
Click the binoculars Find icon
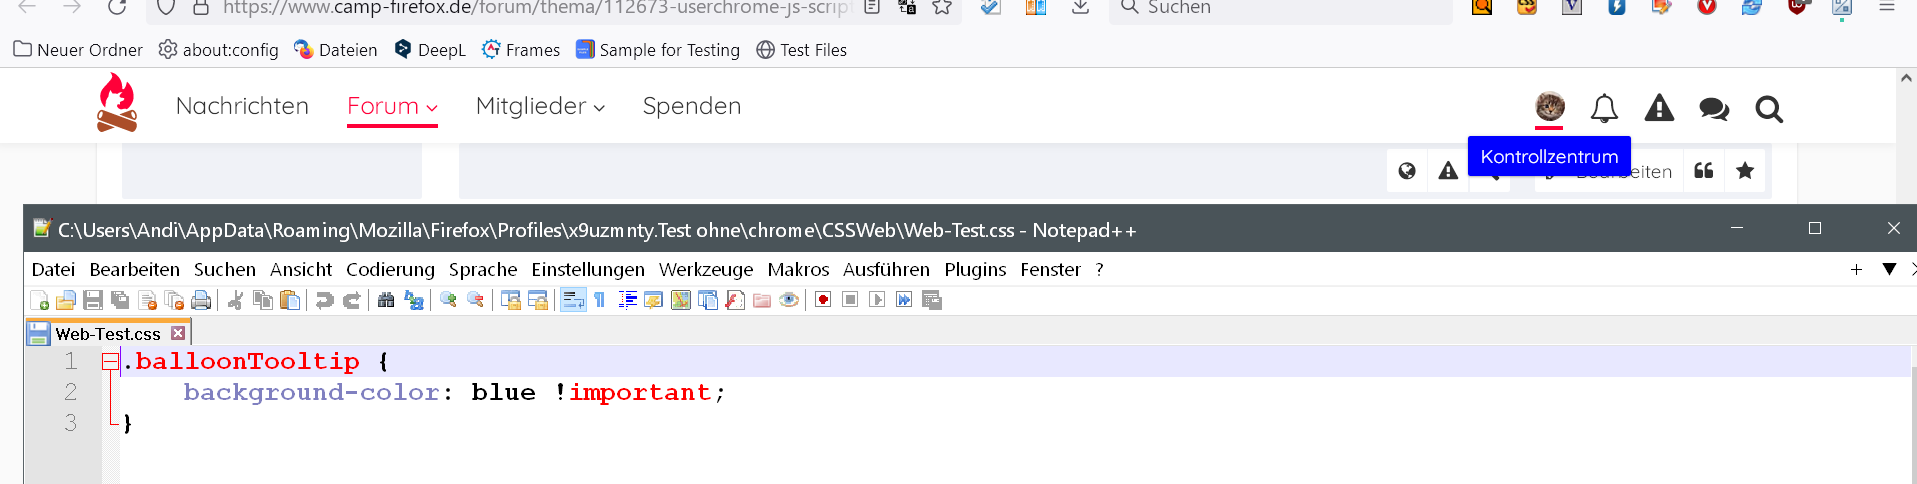coord(386,300)
